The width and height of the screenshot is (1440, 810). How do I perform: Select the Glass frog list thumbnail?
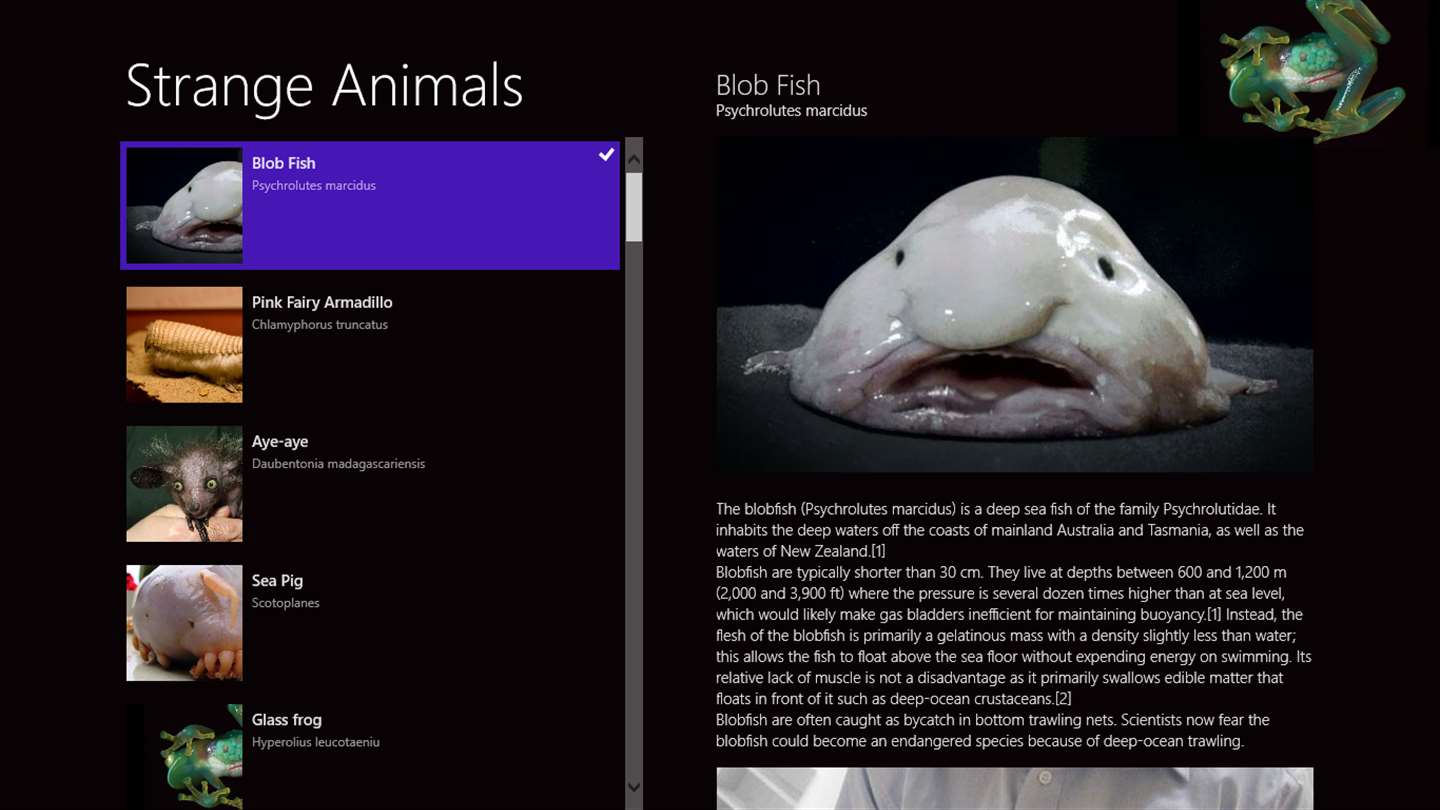[x=184, y=757]
